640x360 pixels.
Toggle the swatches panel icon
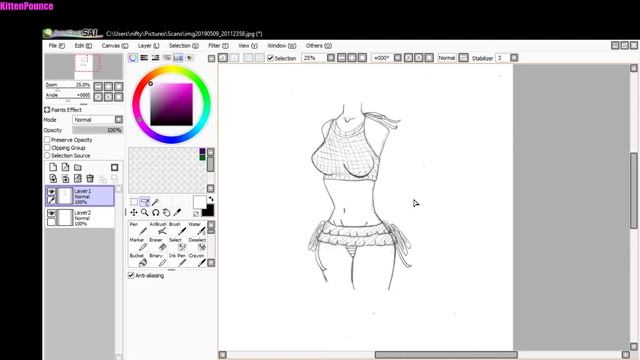(178, 58)
